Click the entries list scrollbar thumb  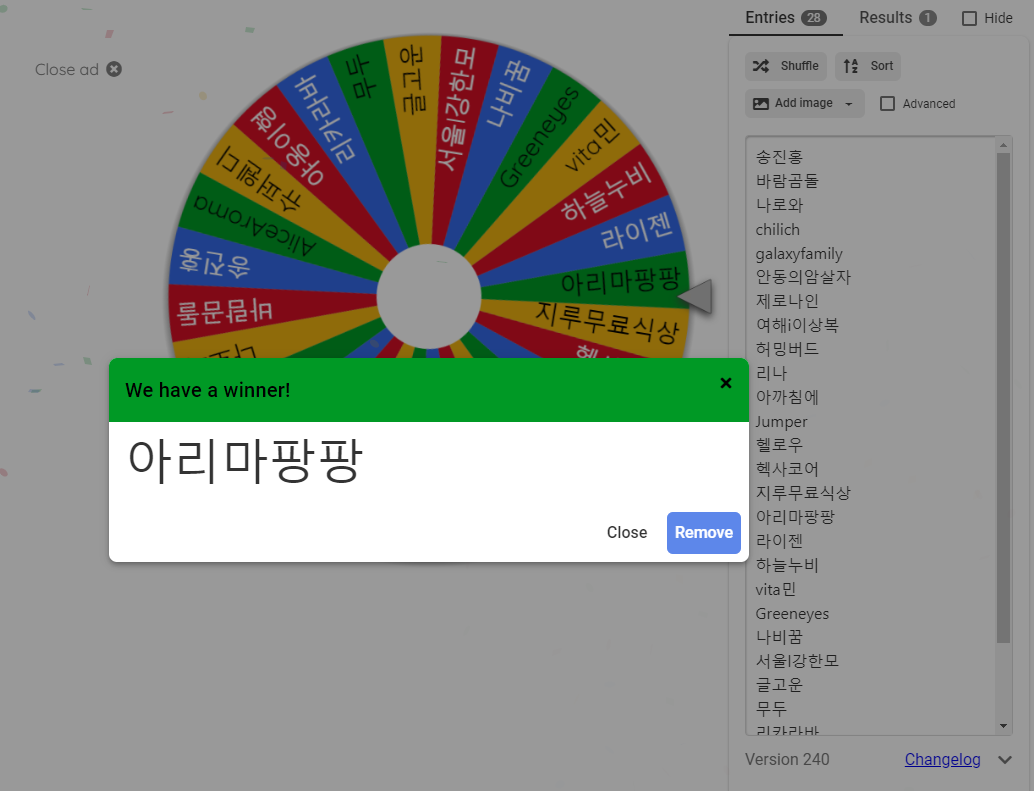(x=1004, y=397)
